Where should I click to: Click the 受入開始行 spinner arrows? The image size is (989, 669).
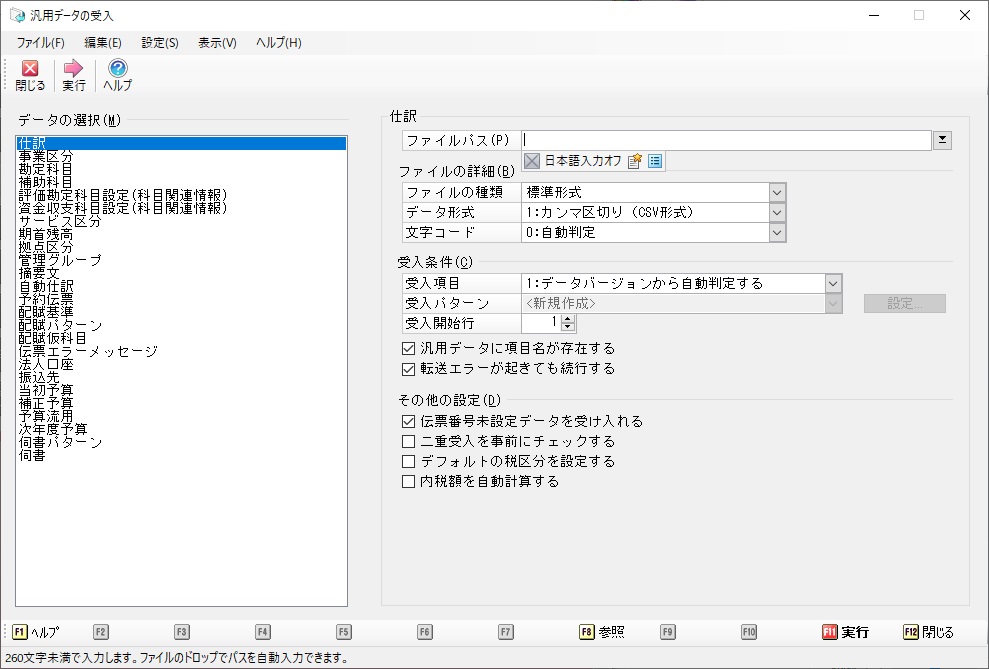[568, 323]
